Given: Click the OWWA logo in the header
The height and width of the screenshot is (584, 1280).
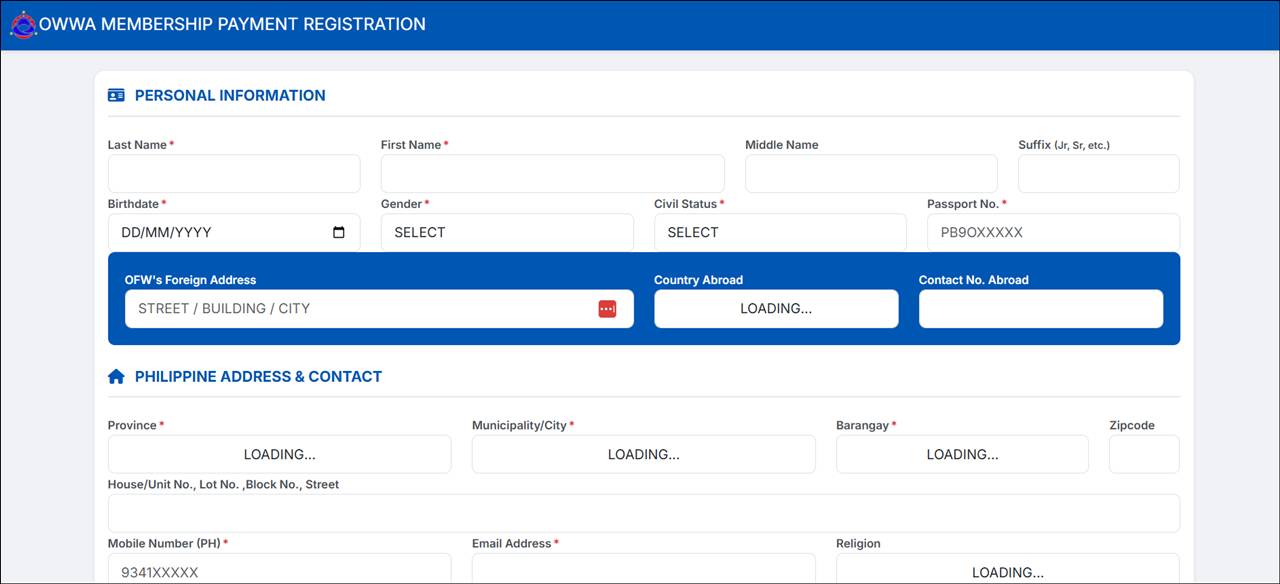Looking at the screenshot, I should (x=23, y=25).
